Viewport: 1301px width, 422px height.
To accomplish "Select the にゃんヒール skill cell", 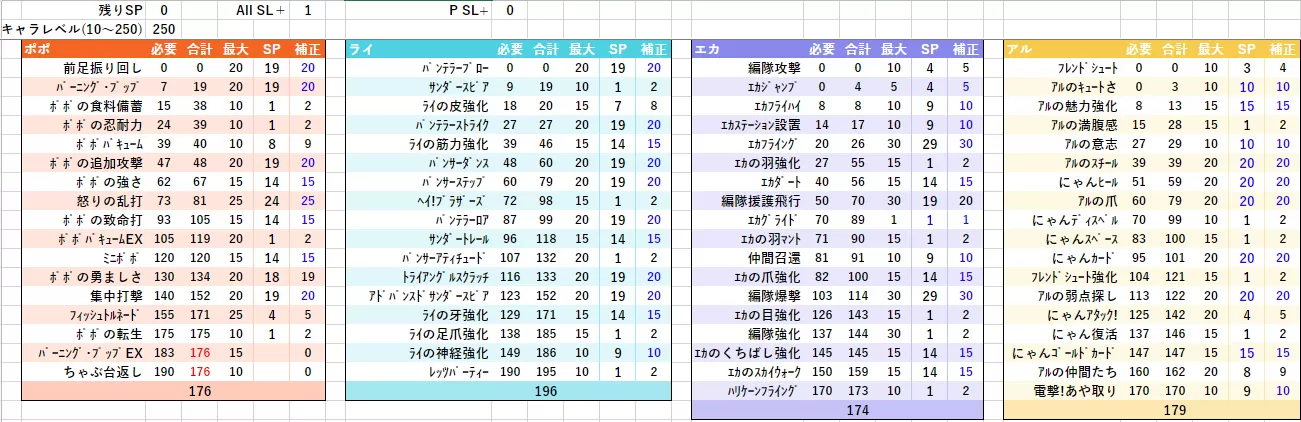I will (x=1062, y=181).
